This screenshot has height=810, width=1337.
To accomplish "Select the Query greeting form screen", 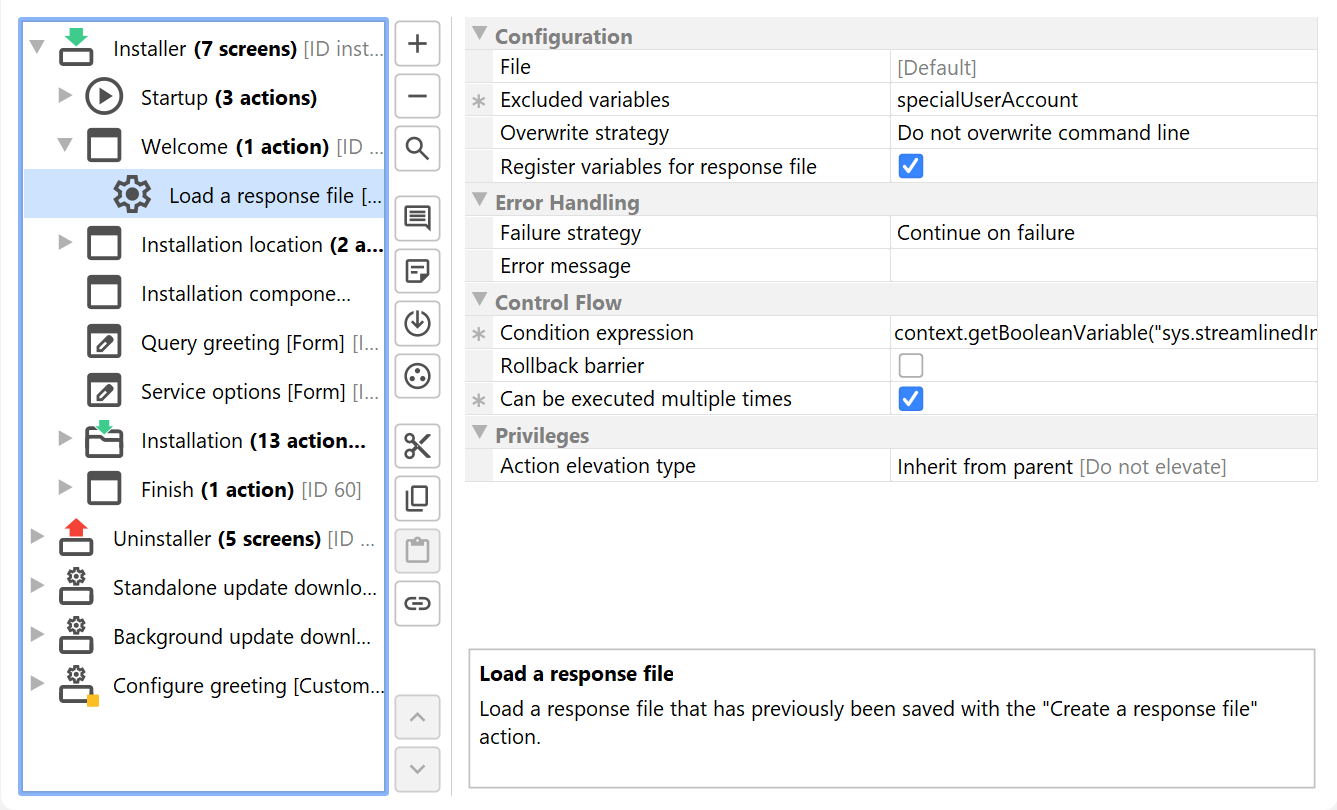I will pos(243,343).
